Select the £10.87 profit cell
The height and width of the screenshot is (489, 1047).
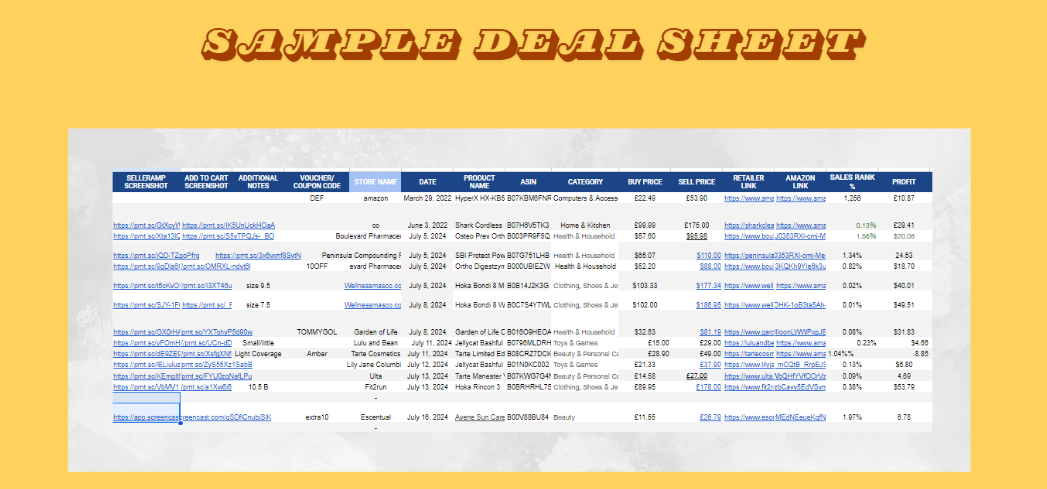[x=903, y=198]
